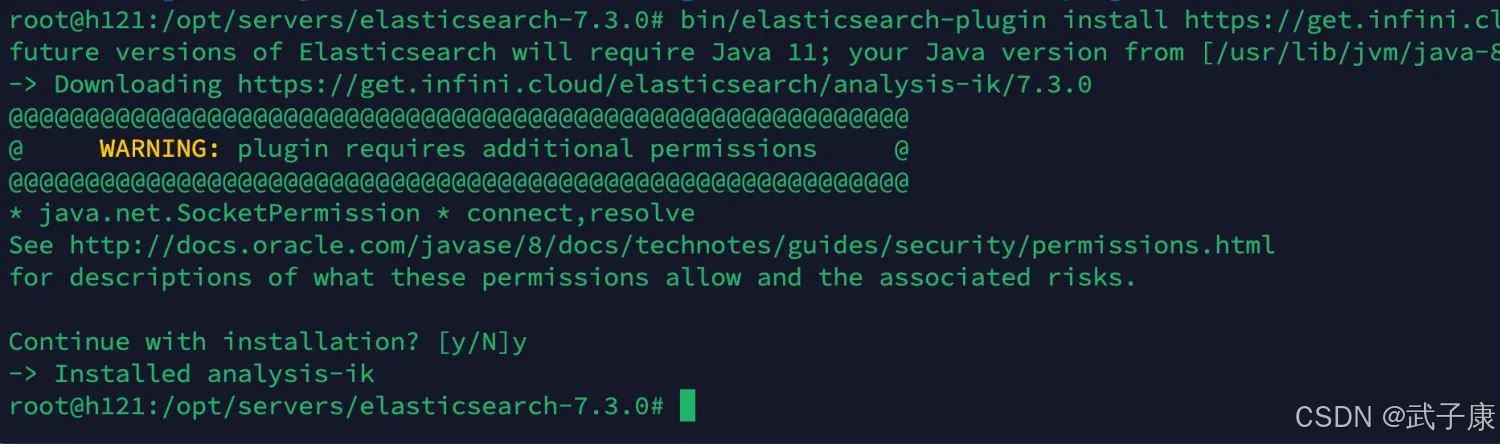Click the [y/N] answer option text
Viewport: 1500px width, 444px height.
474,342
